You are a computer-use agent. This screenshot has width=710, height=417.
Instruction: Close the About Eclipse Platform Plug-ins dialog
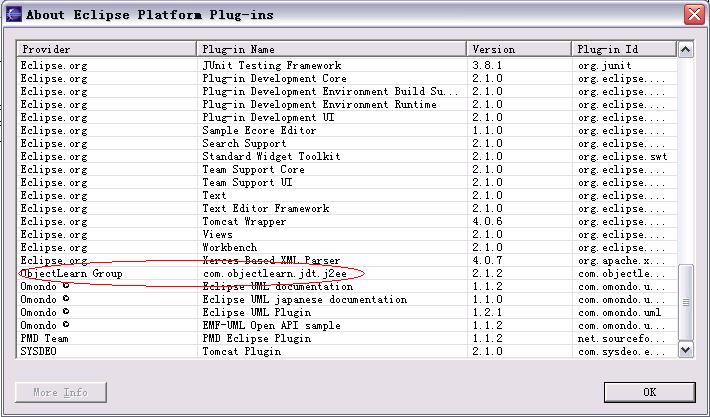pyautogui.click(x=694, y=14)
